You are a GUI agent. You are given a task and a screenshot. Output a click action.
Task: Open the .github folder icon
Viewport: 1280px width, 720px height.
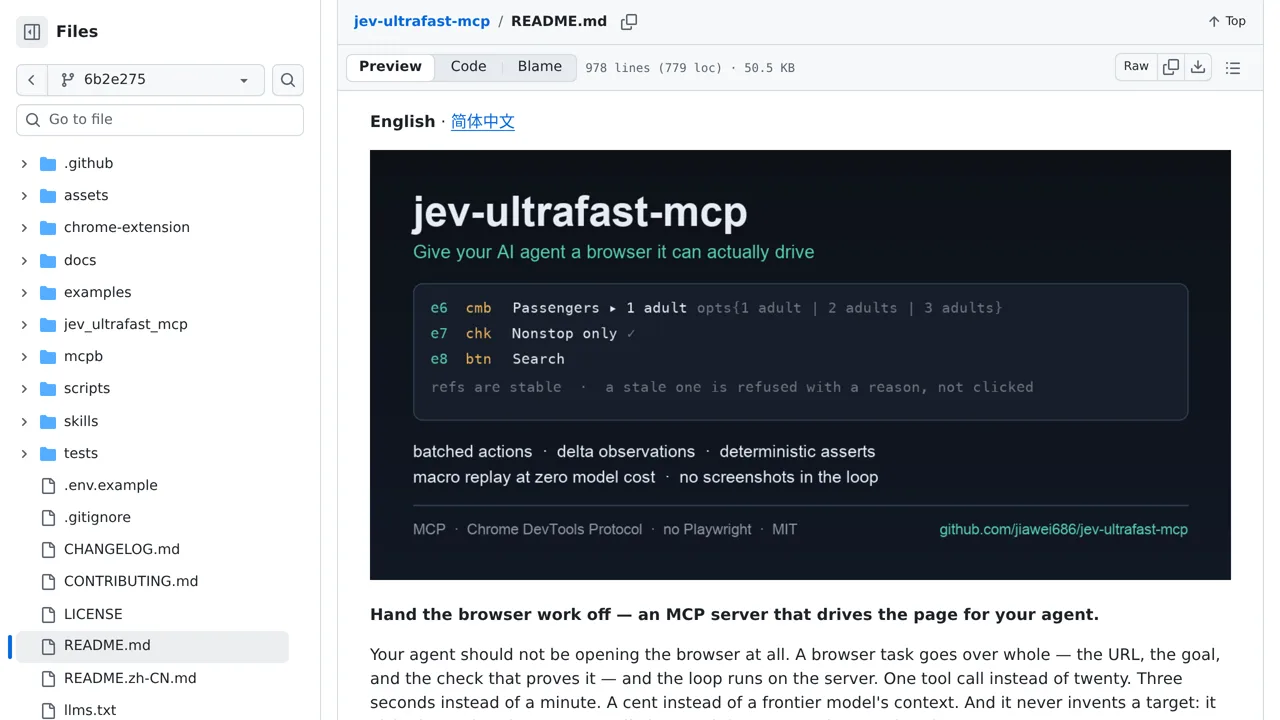(48, 164)
